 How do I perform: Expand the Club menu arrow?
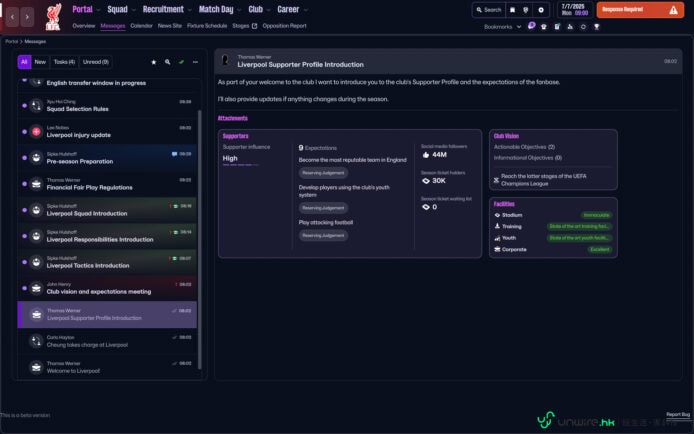pos(269,10)
